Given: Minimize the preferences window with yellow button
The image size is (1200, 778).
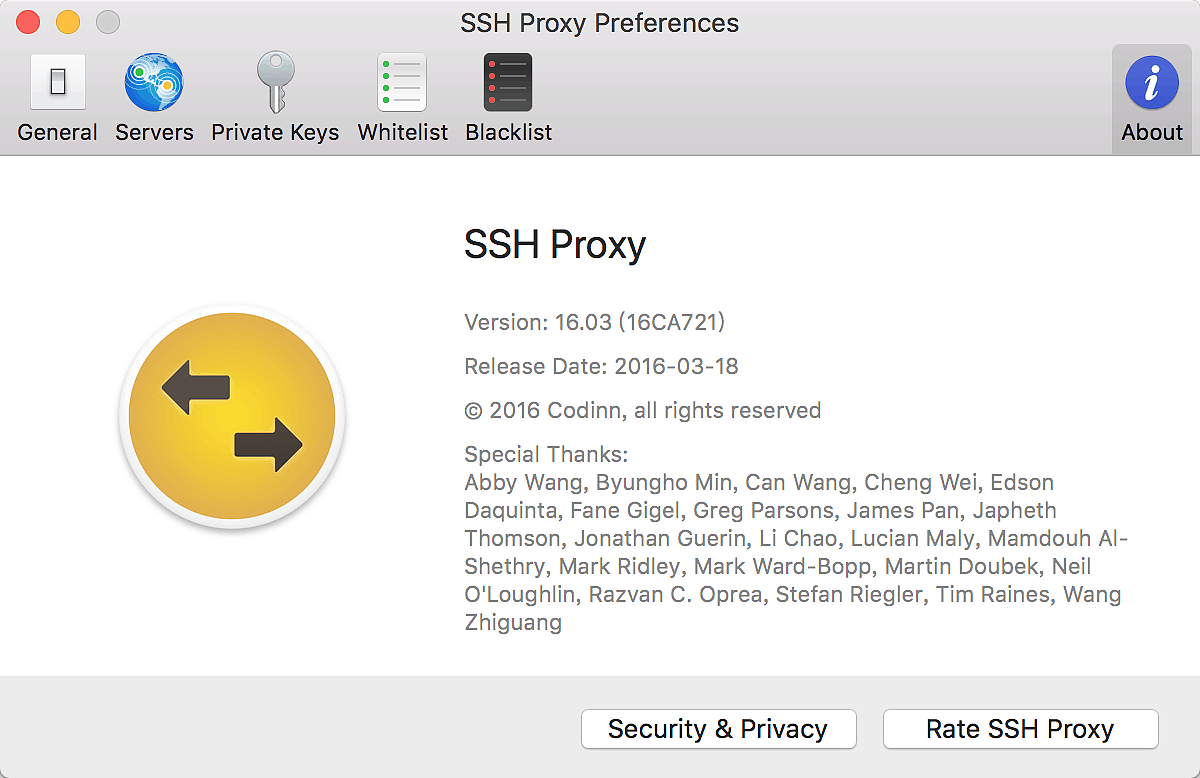Looking at the screenshot, I should pyautogui.click(x=68, y=22).
